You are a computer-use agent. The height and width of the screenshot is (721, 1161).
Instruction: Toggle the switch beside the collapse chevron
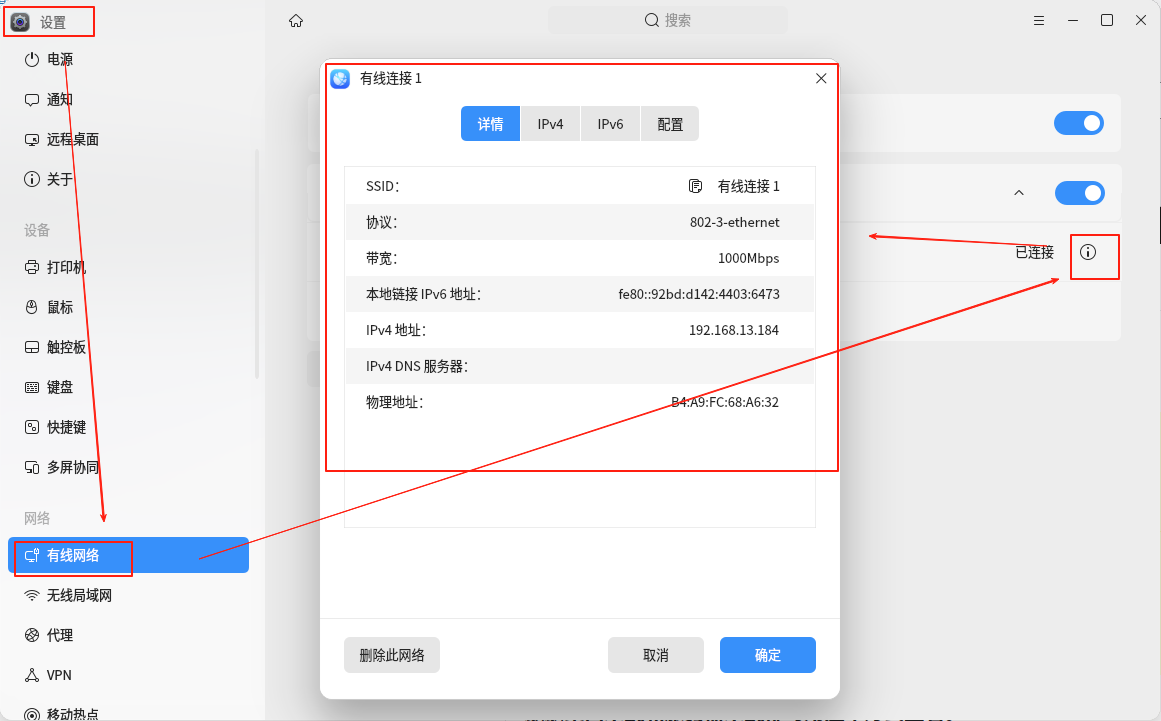1079,192
